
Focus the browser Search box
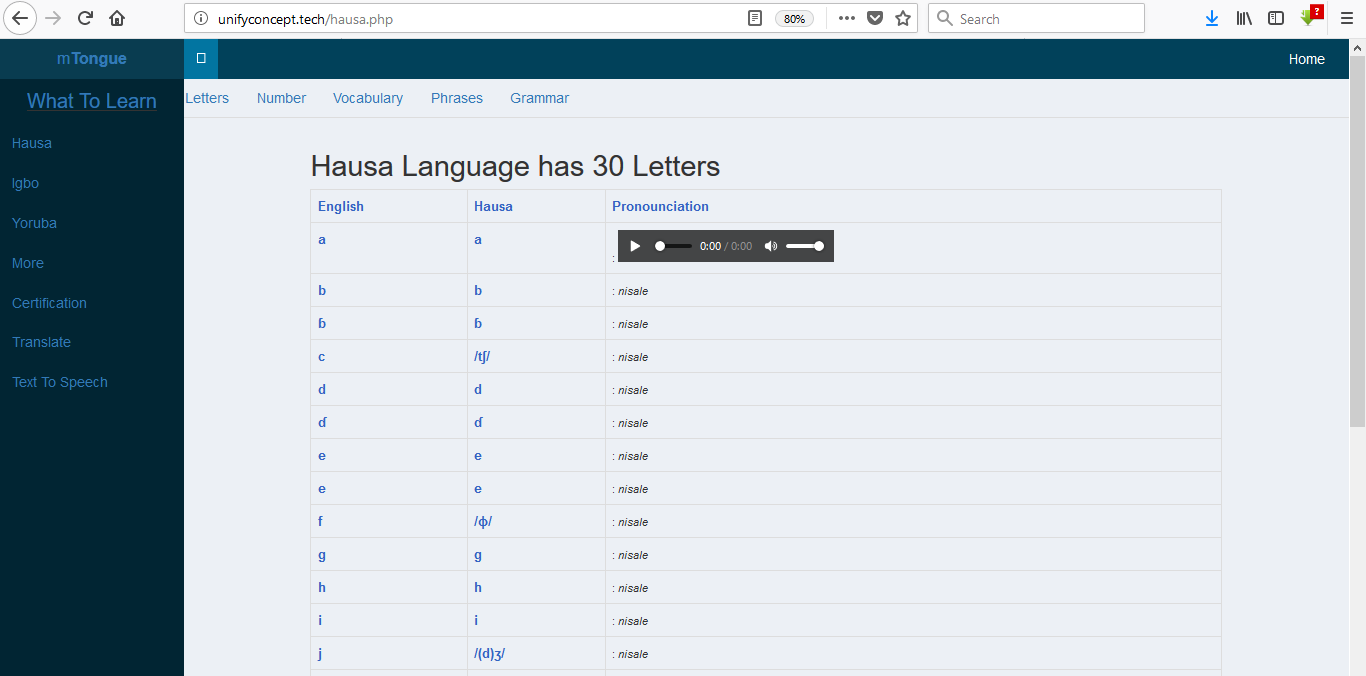tap(1036, 18)
